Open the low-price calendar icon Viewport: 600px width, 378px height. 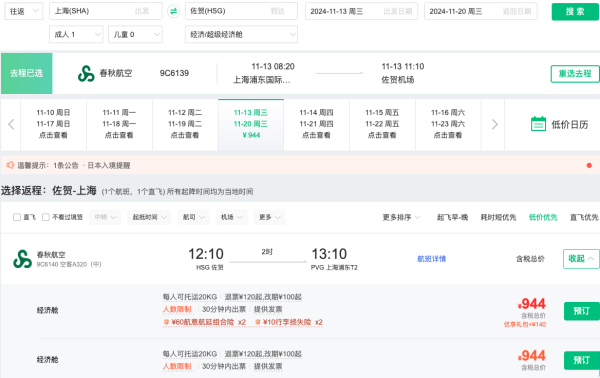point(538,124)
